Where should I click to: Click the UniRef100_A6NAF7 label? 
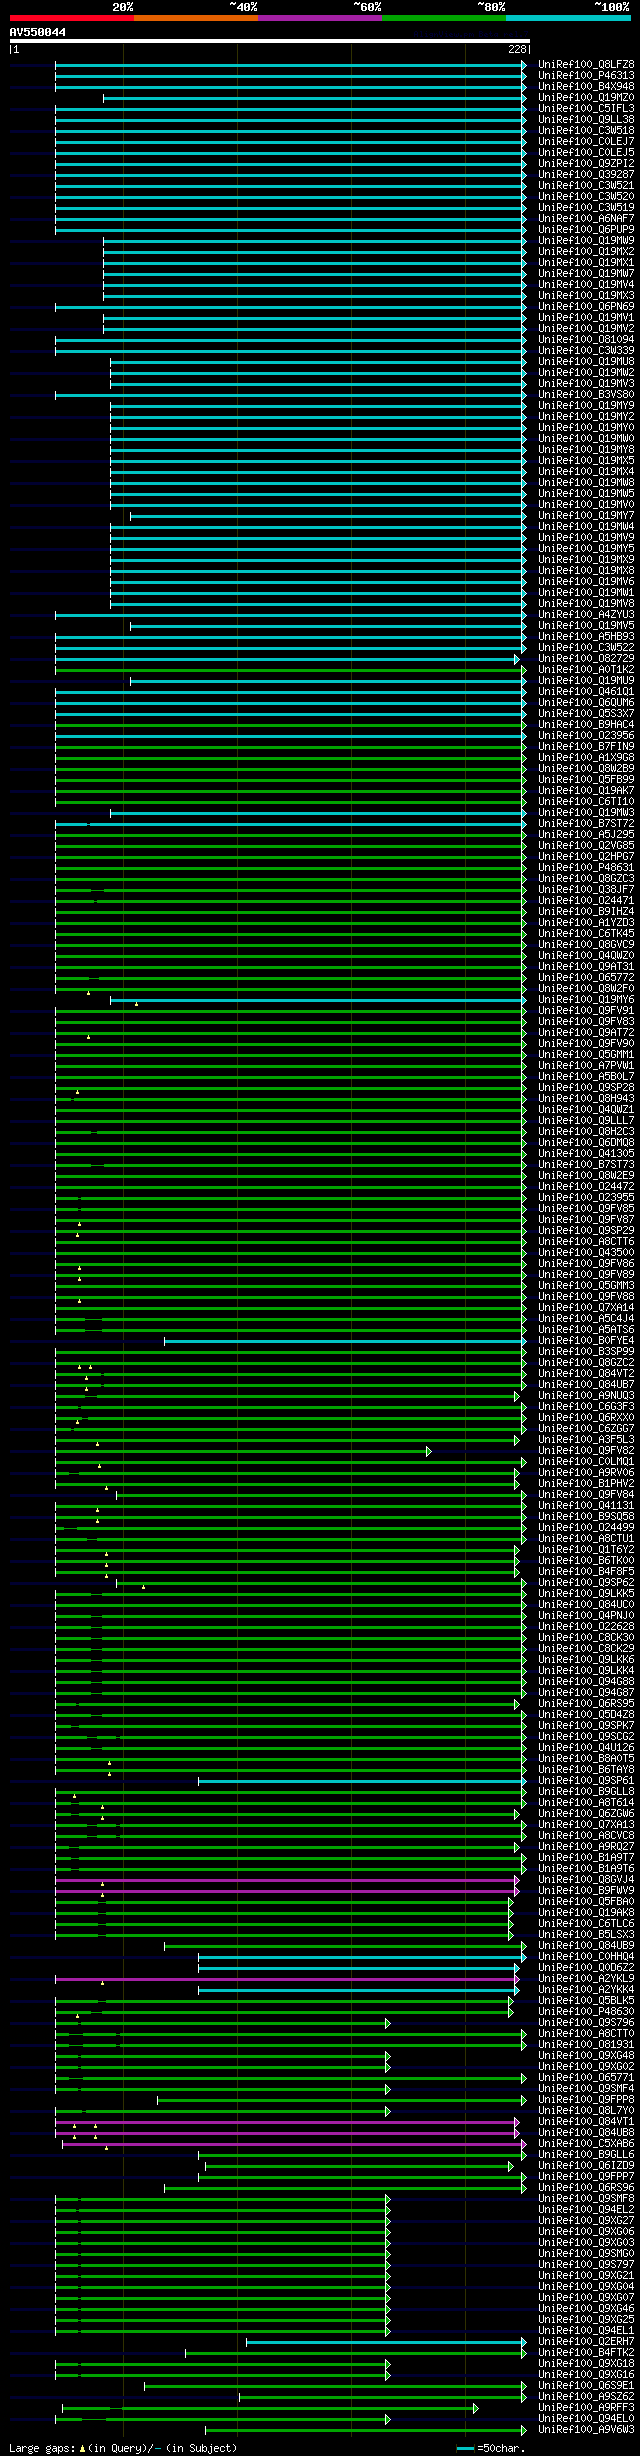pyautogui.click(x=586, y=219)
